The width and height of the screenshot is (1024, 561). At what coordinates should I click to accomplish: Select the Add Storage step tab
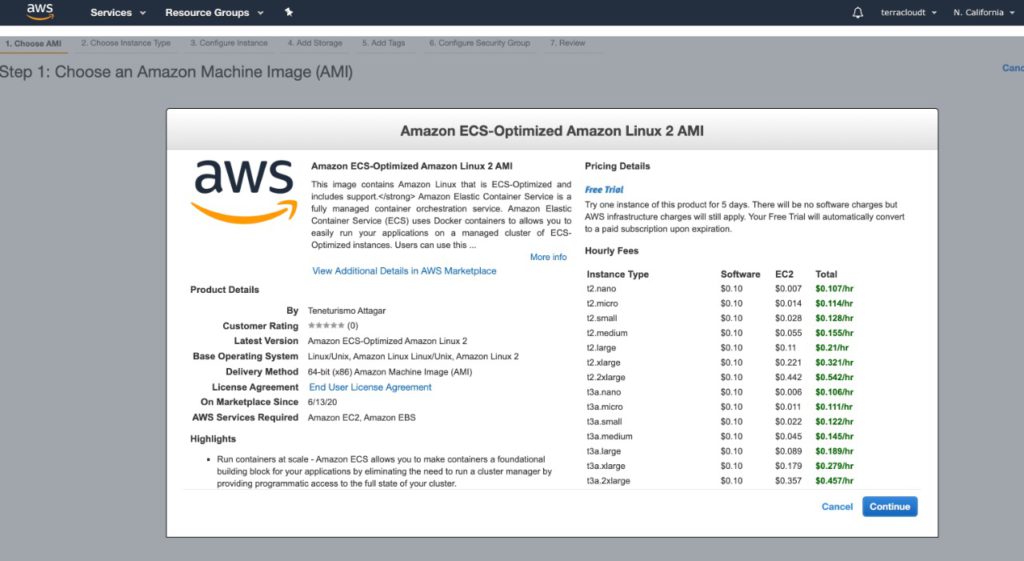tap(315, 44)
